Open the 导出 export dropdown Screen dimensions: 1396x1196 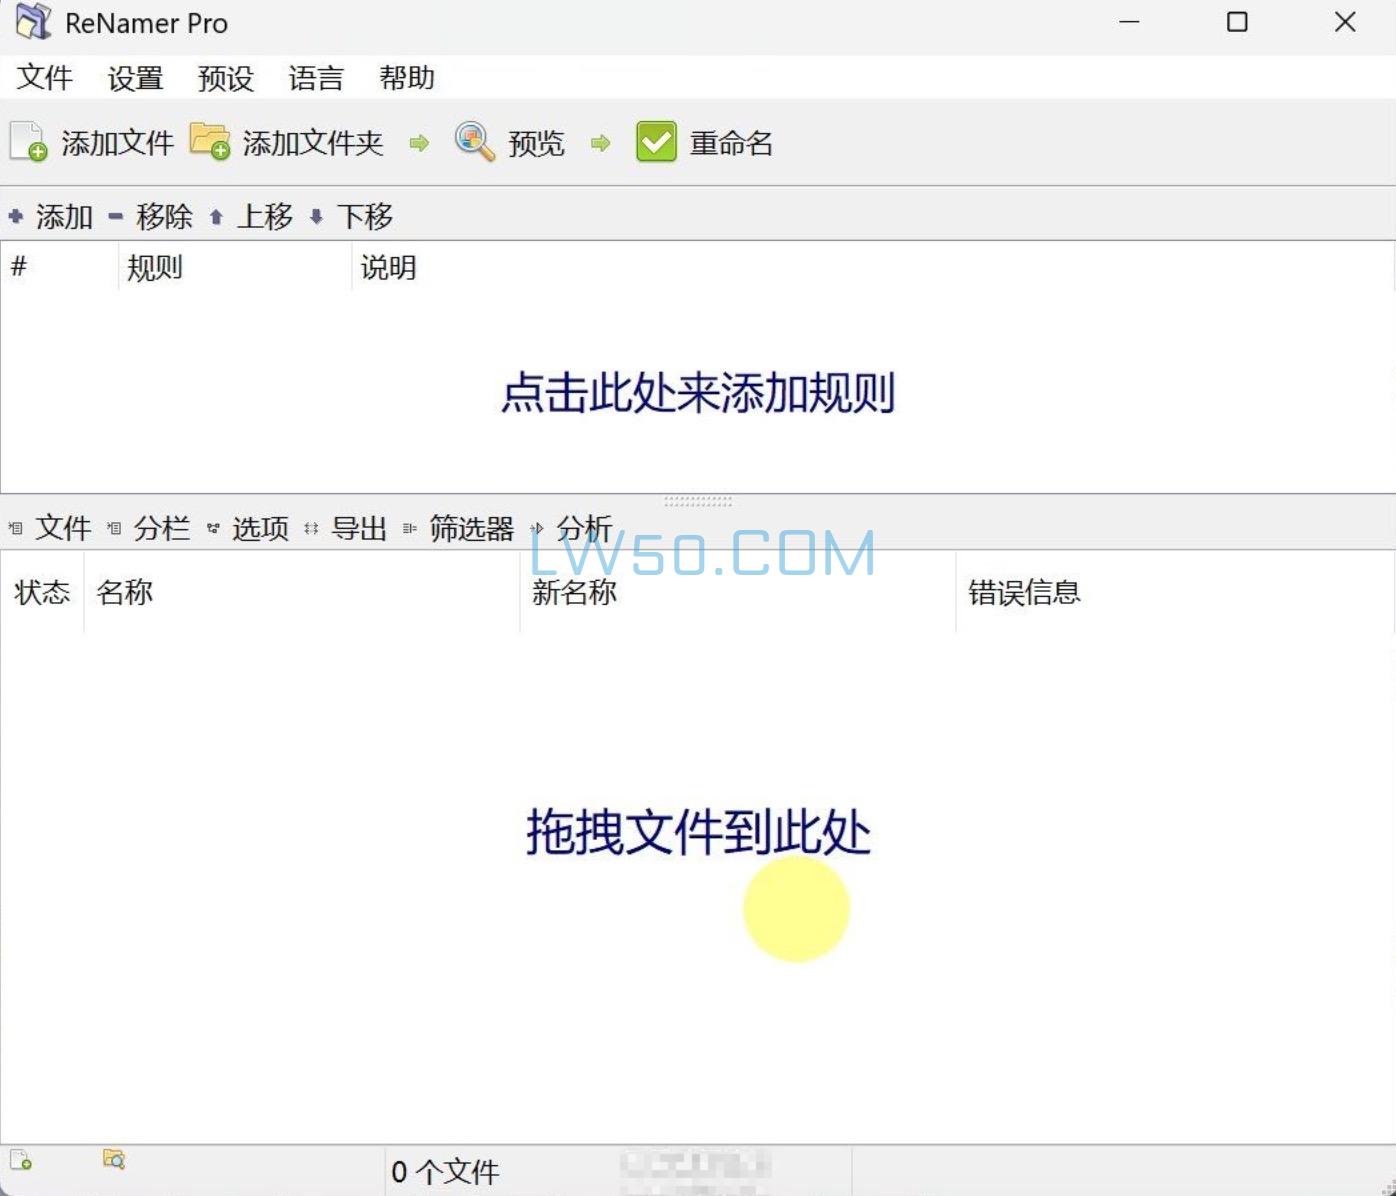(346, 527)
